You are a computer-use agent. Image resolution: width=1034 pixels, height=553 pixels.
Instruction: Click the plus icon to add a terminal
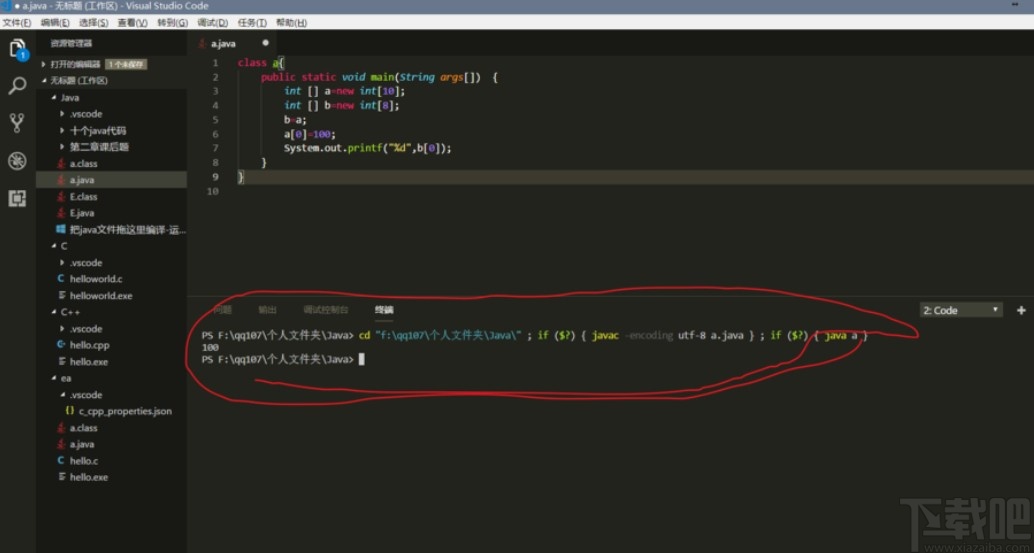click(1021, 310)
